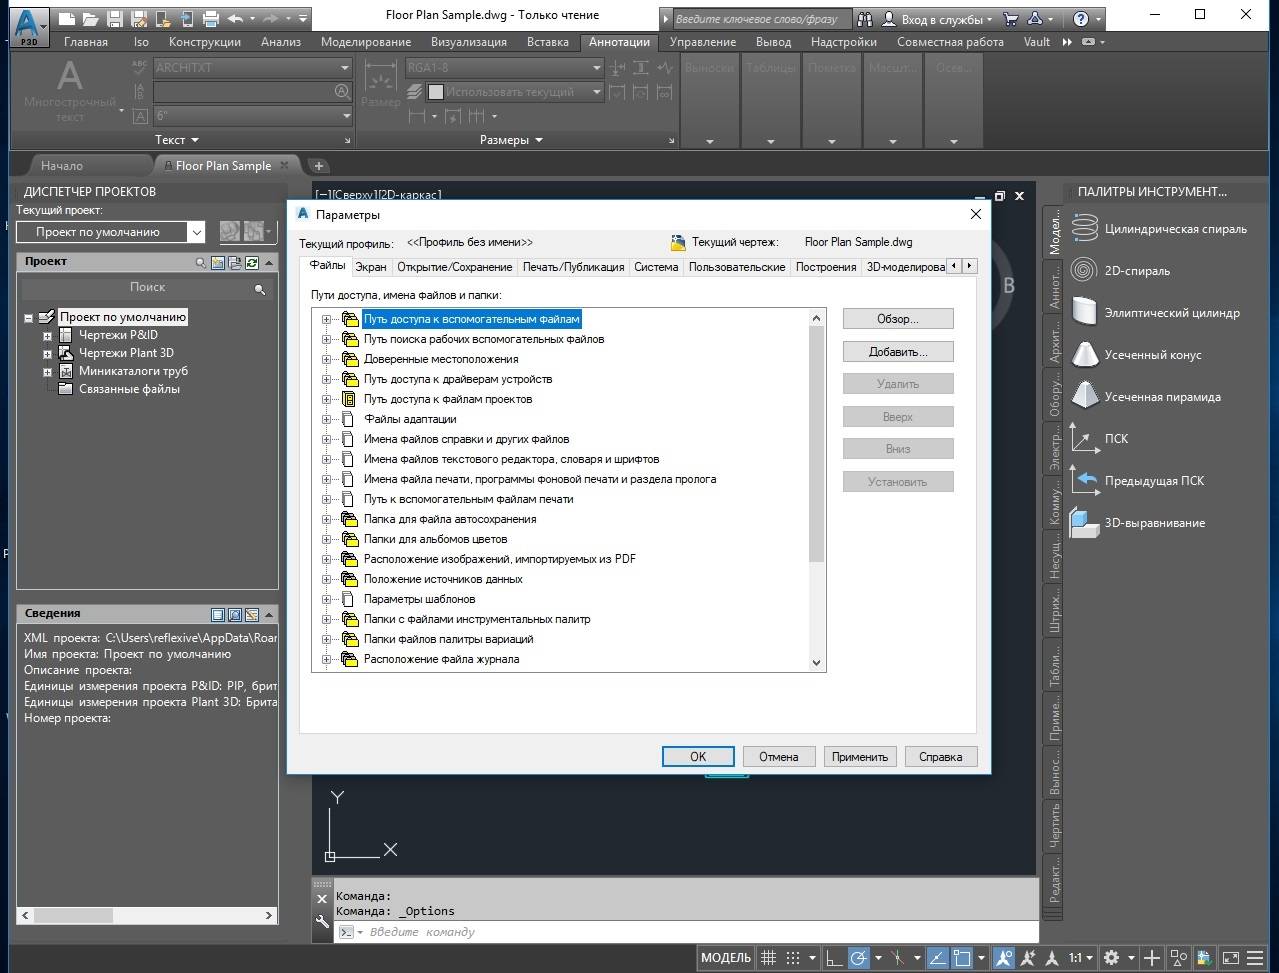This screenshot has width=1279, height=973.
Task: Select the Эллиптический цилиндр tool
Action: click(x=1155, y=313)
